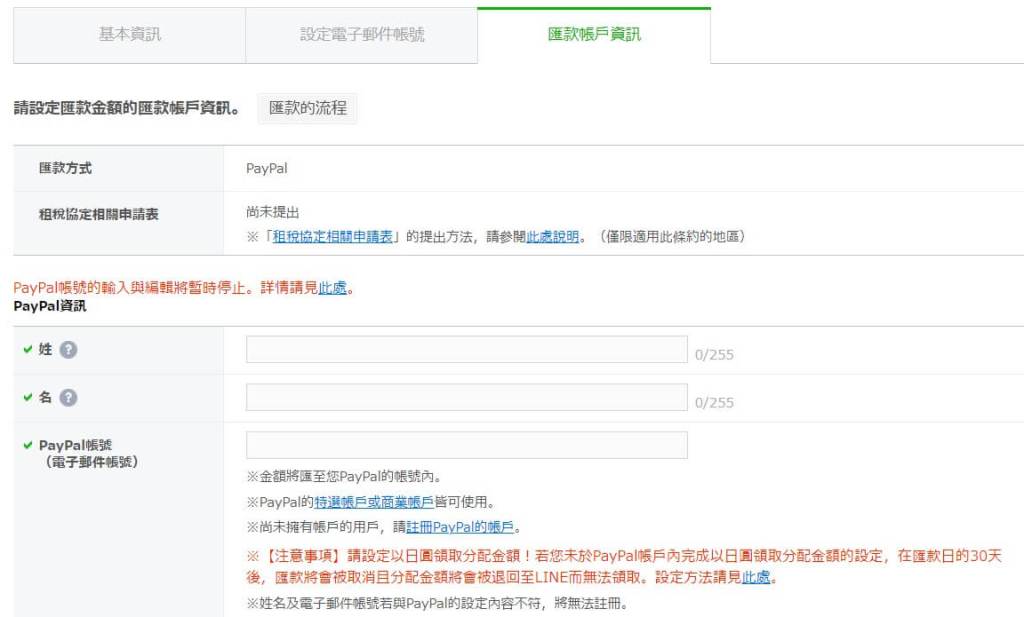Click into the 名 text input field
Screen dimensions: 1024x617
(467, 397)
